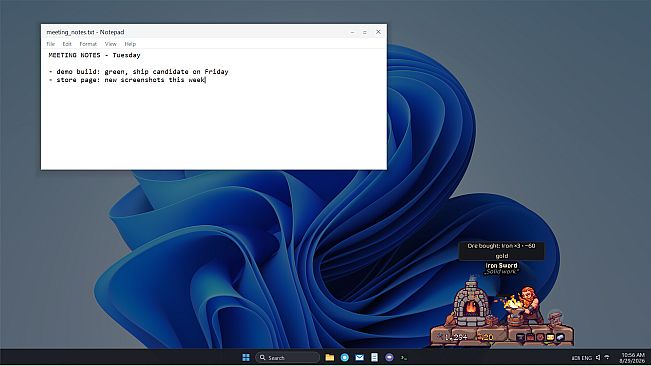The image size is (651, 366).
Task: Open the File menu in Notepad
Action: click(51, 44)
